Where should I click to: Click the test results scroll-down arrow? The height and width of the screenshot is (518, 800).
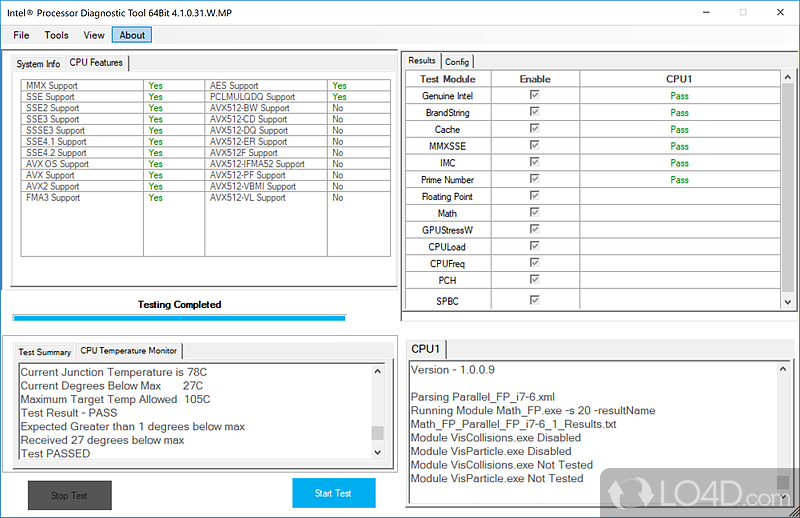788,302
